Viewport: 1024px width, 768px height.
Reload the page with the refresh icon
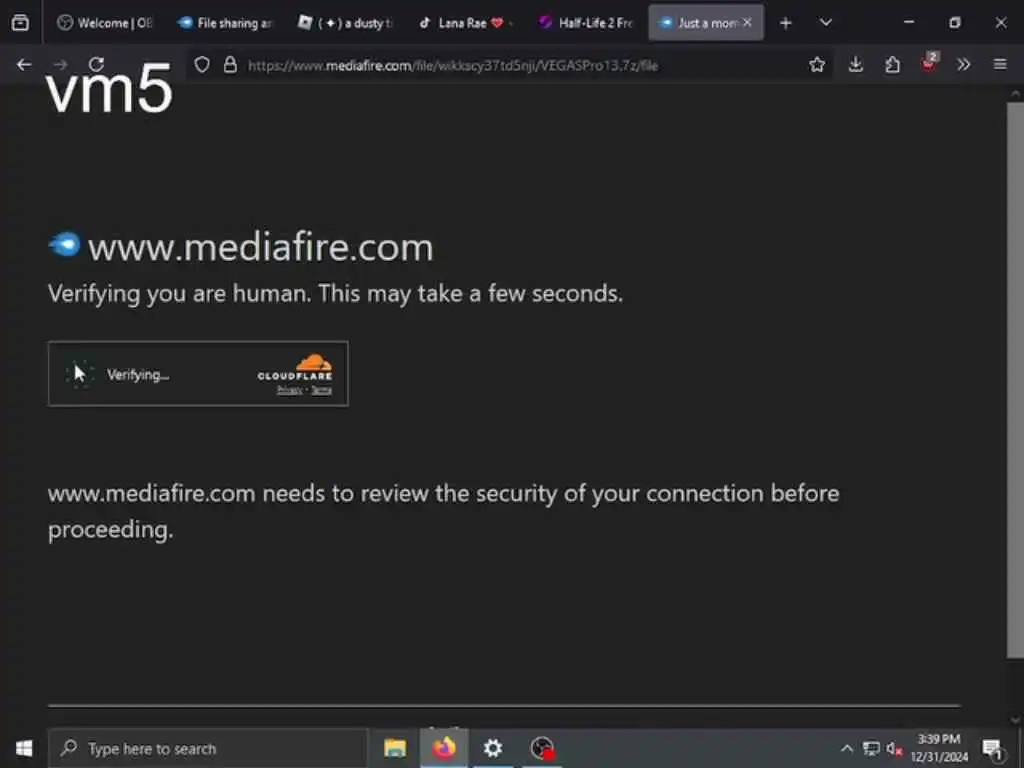pos(97,65)
